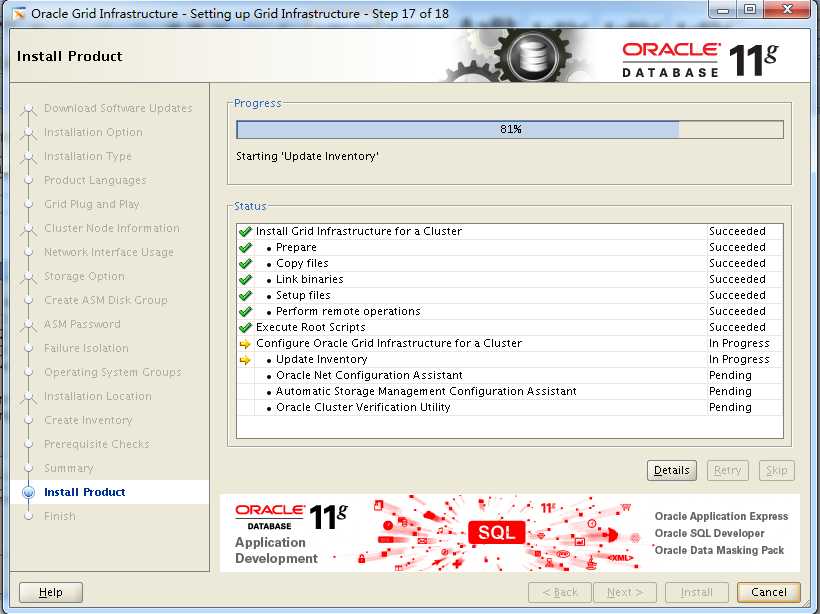Select the Installation Location step
Image resolution: width=820 pixels, height=614 pixels.
pyautogui.click(x=98, y=396)
